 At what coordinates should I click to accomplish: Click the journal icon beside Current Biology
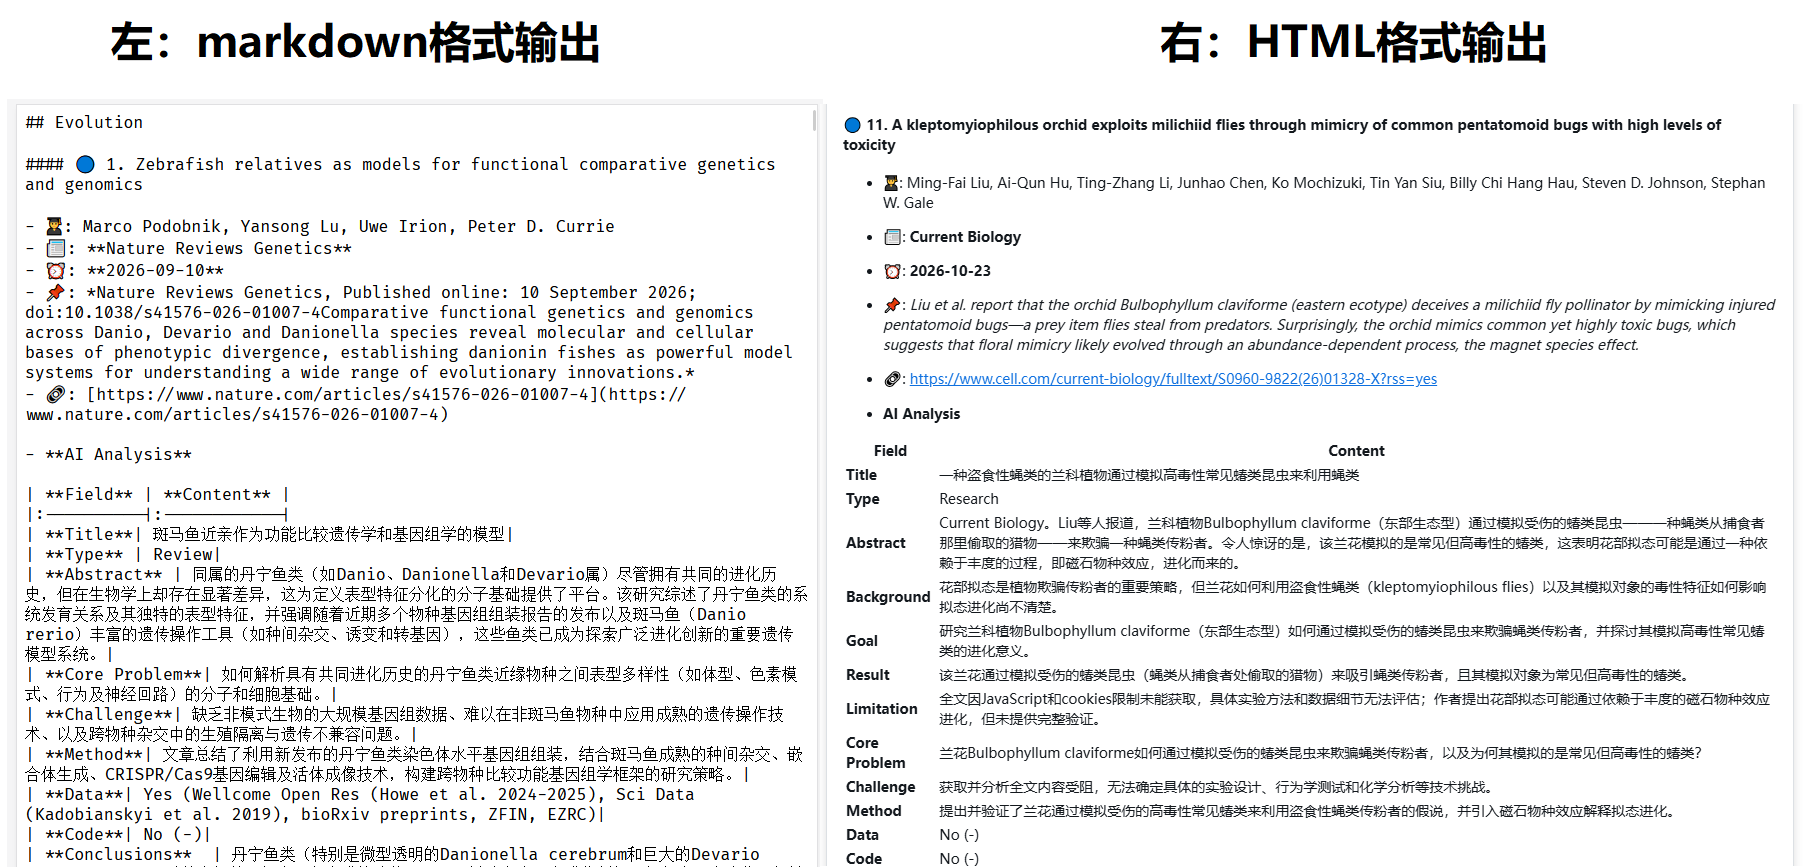click(x=892, y=237)
